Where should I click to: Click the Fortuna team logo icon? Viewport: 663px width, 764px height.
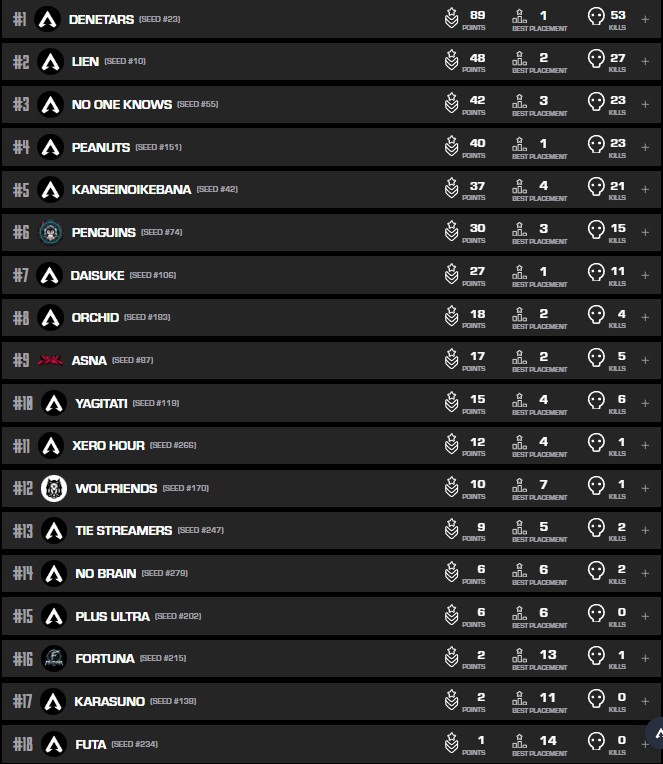click(x=53, y=658)
